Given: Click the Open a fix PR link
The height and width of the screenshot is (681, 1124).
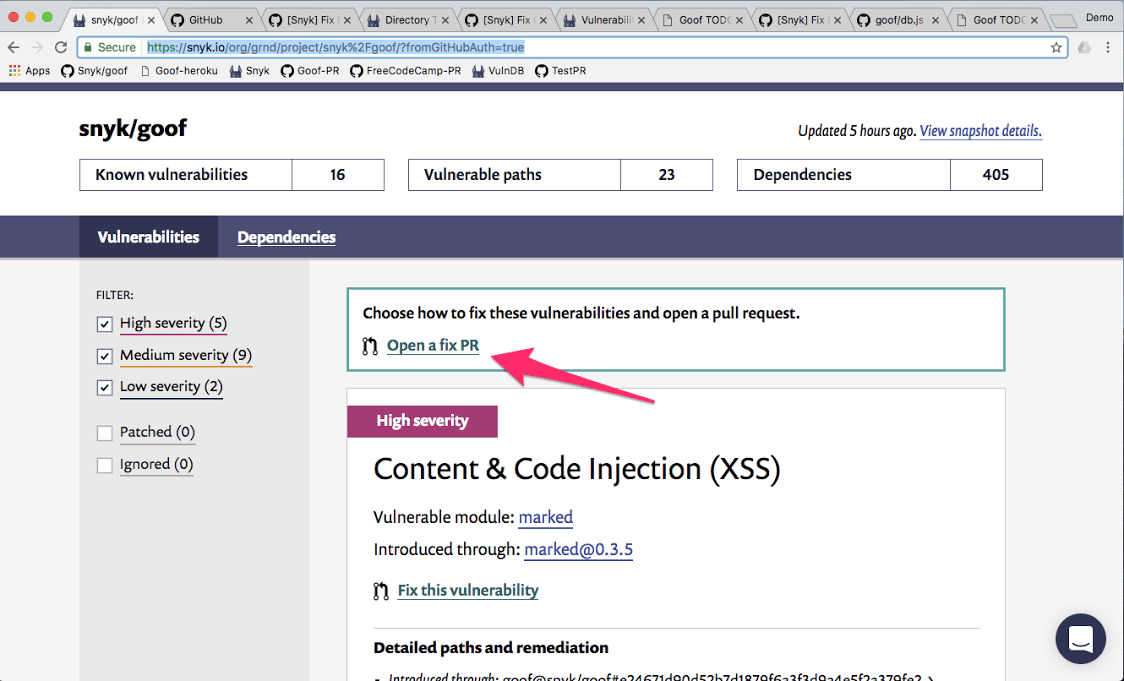Looking at the screenshot, I should point(432,346).
